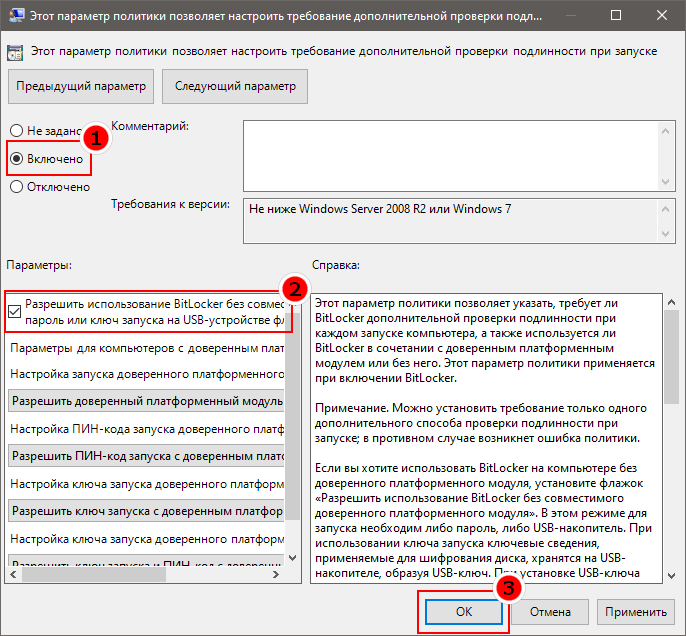Click the version requirements scroll-up arrow
The width and height of the screenshot is (686, 636).
pyautogui.click(x=665, y=209)
